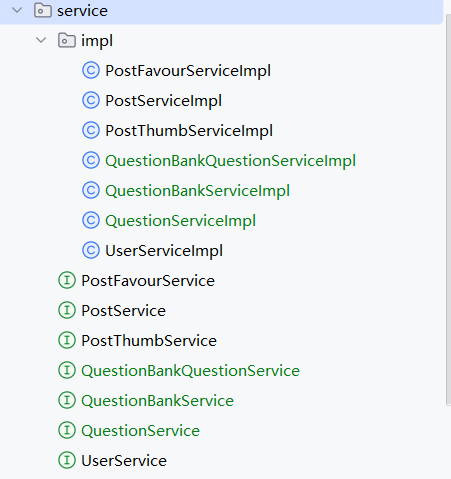The width and height of the screenshot is (451, 479).
Task: Open the PostThumbServiceImpl class
Action: tap(189, 131)
